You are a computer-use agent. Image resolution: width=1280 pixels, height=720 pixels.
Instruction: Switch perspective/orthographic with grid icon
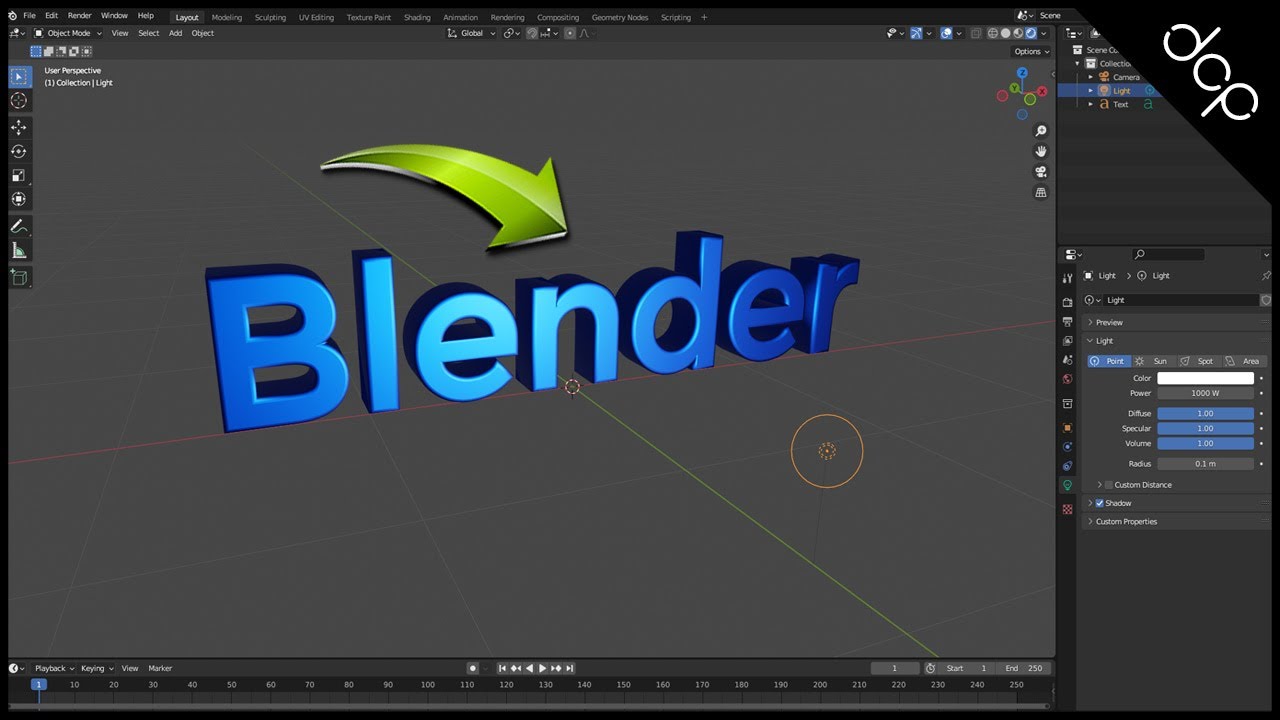tap(1041, 192)
